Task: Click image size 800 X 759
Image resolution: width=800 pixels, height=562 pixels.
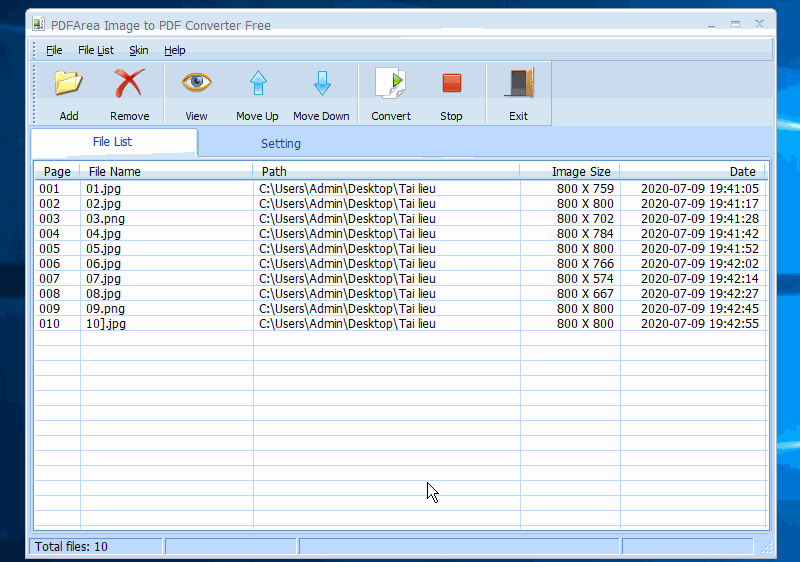Action: coord(585,189)
